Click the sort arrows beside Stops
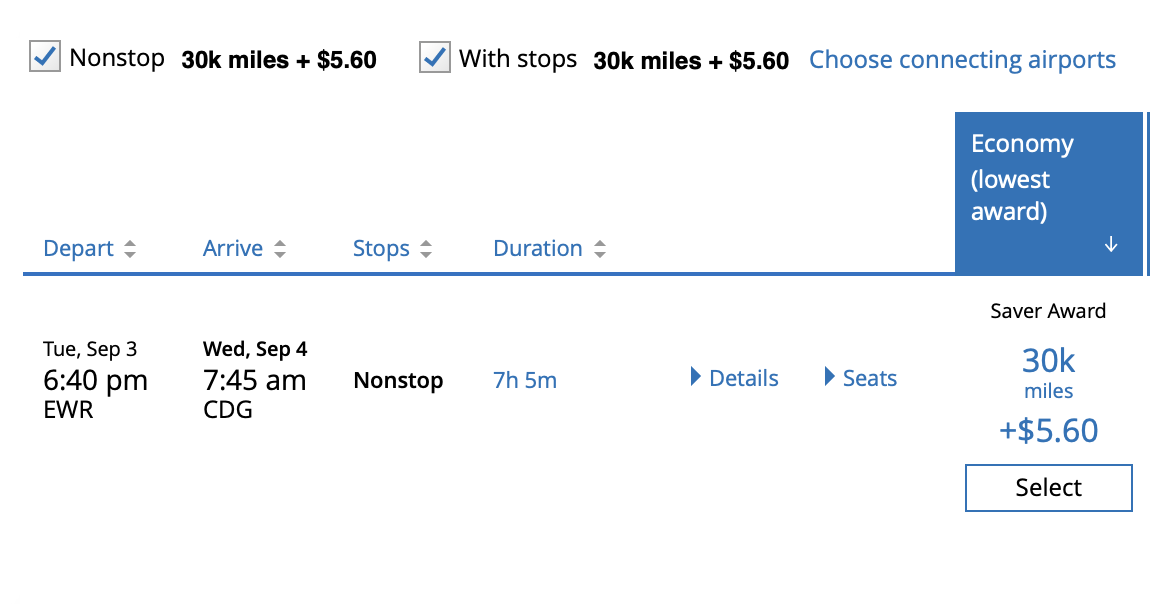Viewport: 1150px width, 604px height. tap(426, 250)
